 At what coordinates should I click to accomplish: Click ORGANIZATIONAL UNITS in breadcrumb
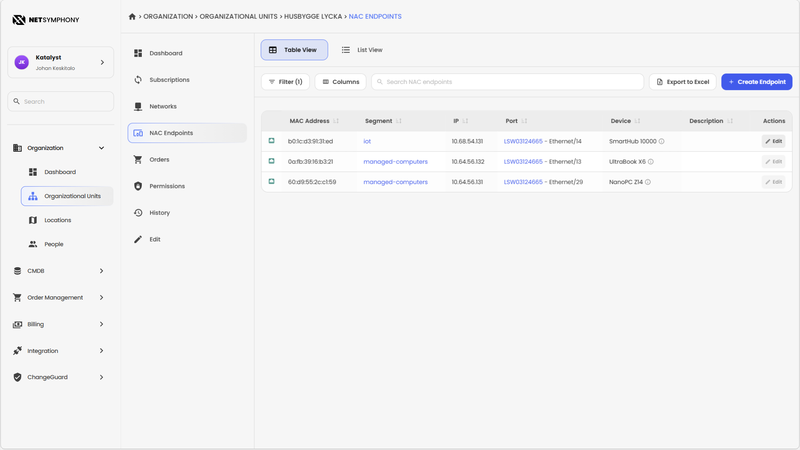pos(238,16)
